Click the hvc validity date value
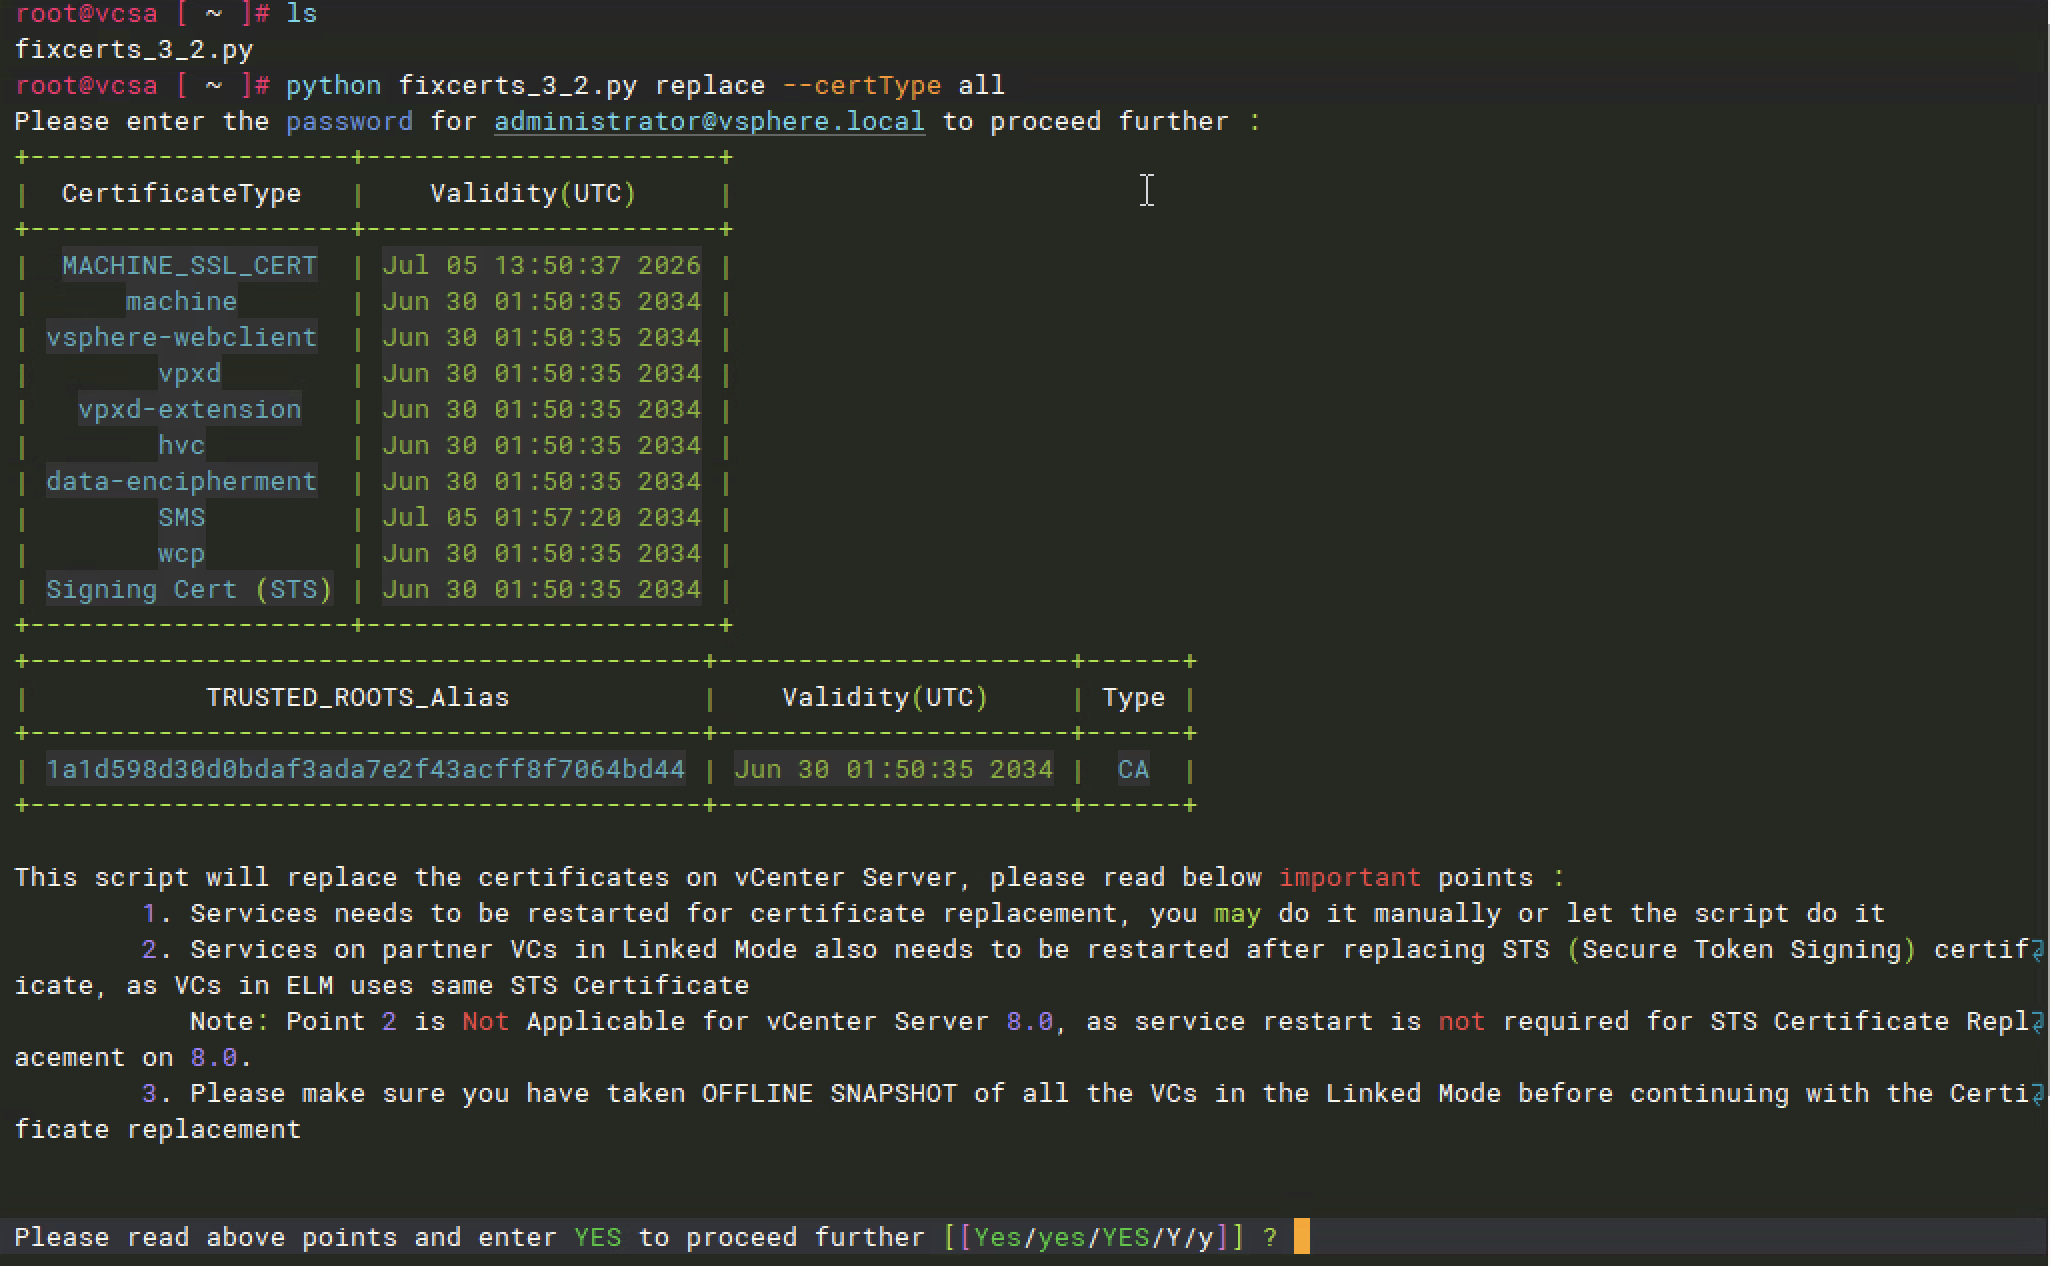 pos(541,446)
